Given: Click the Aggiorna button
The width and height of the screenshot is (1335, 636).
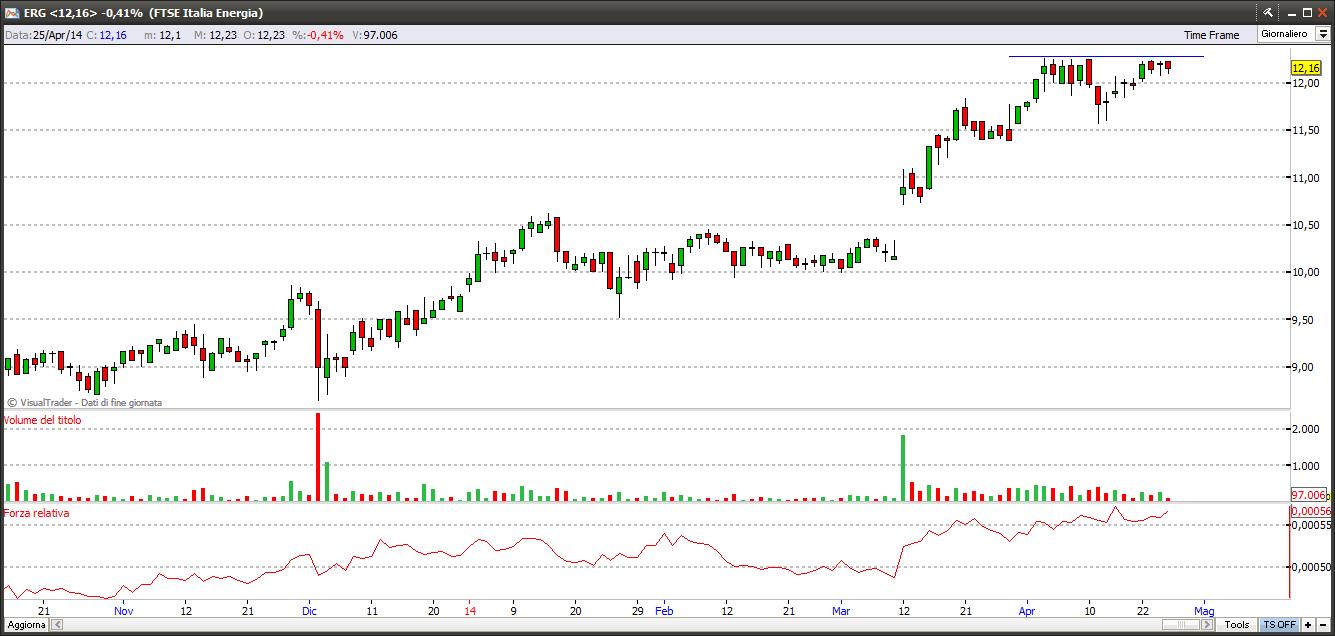Looking at the screenshot, I should point(24,625).
